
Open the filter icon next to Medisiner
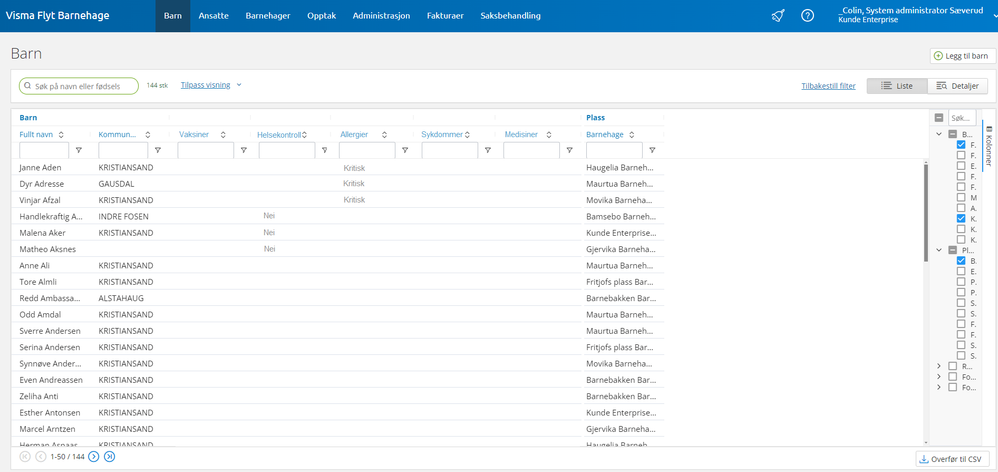pos(569,150)
